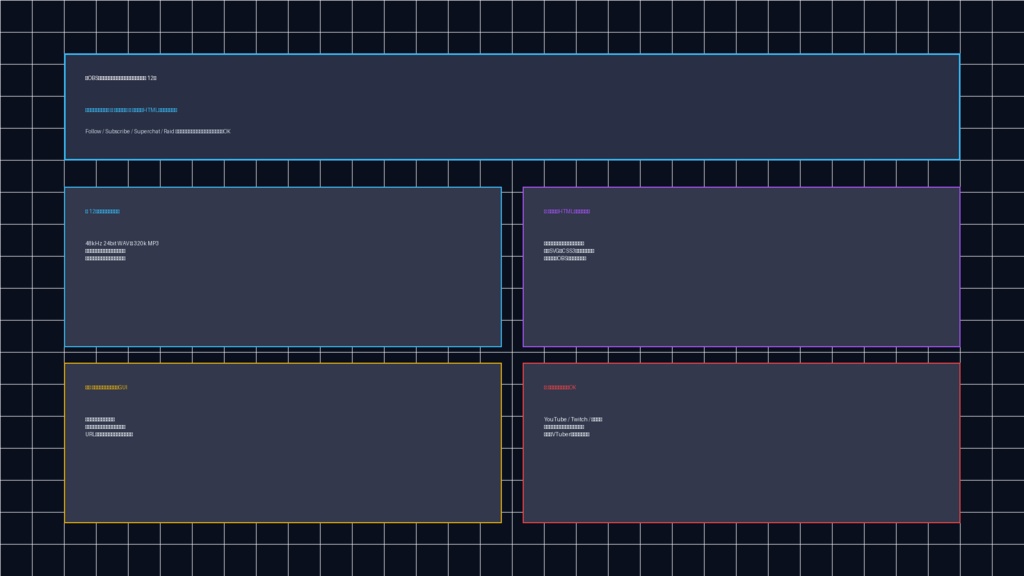Click the purple card heading containing "HTML"
Image resolution: width=1024 pixels, height=576 pixels.
pyautogui.click(x=567, y=212)
